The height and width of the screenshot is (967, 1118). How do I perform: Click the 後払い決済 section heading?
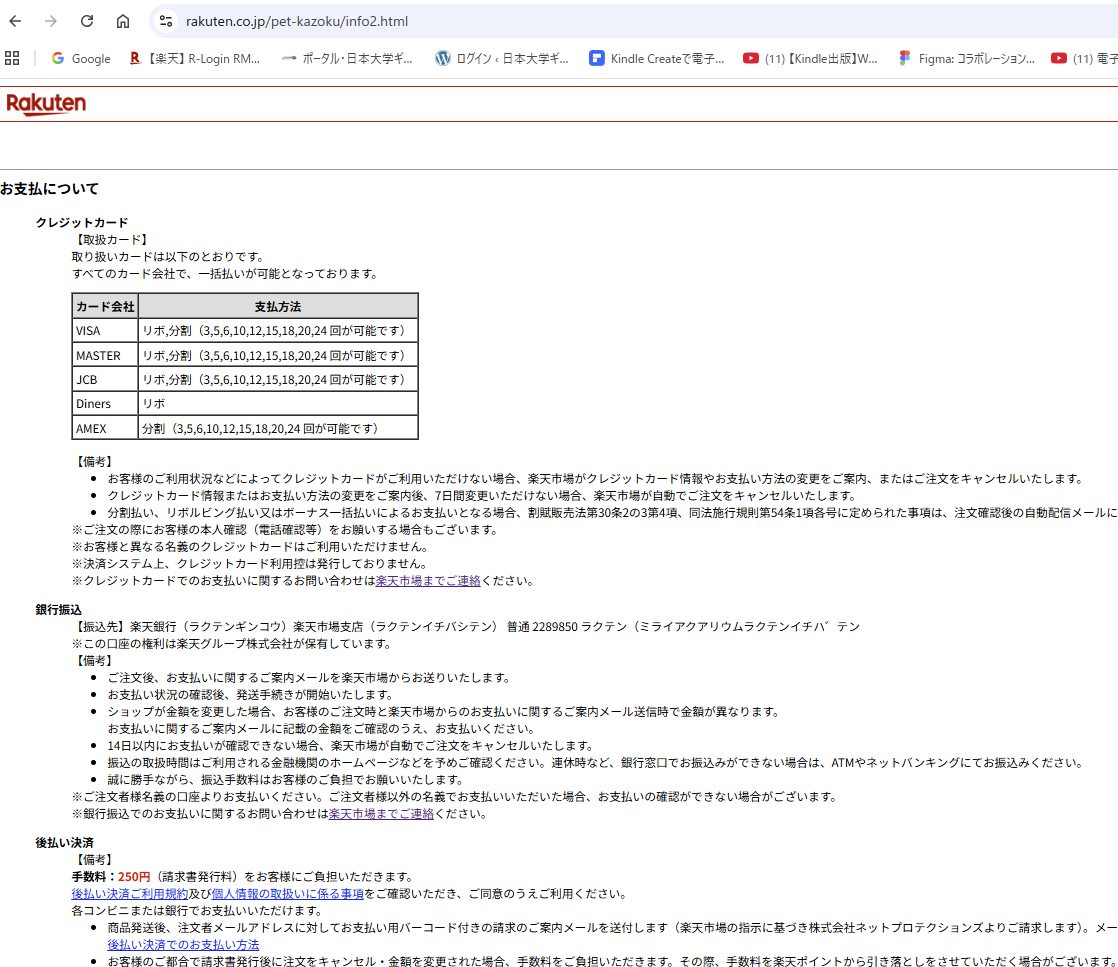(64, 843)
